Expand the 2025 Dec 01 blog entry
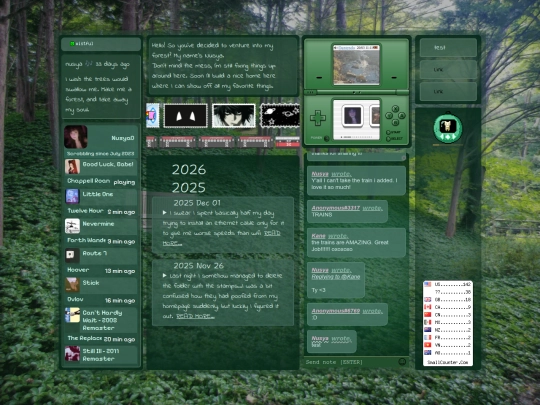 pos(165,213)
